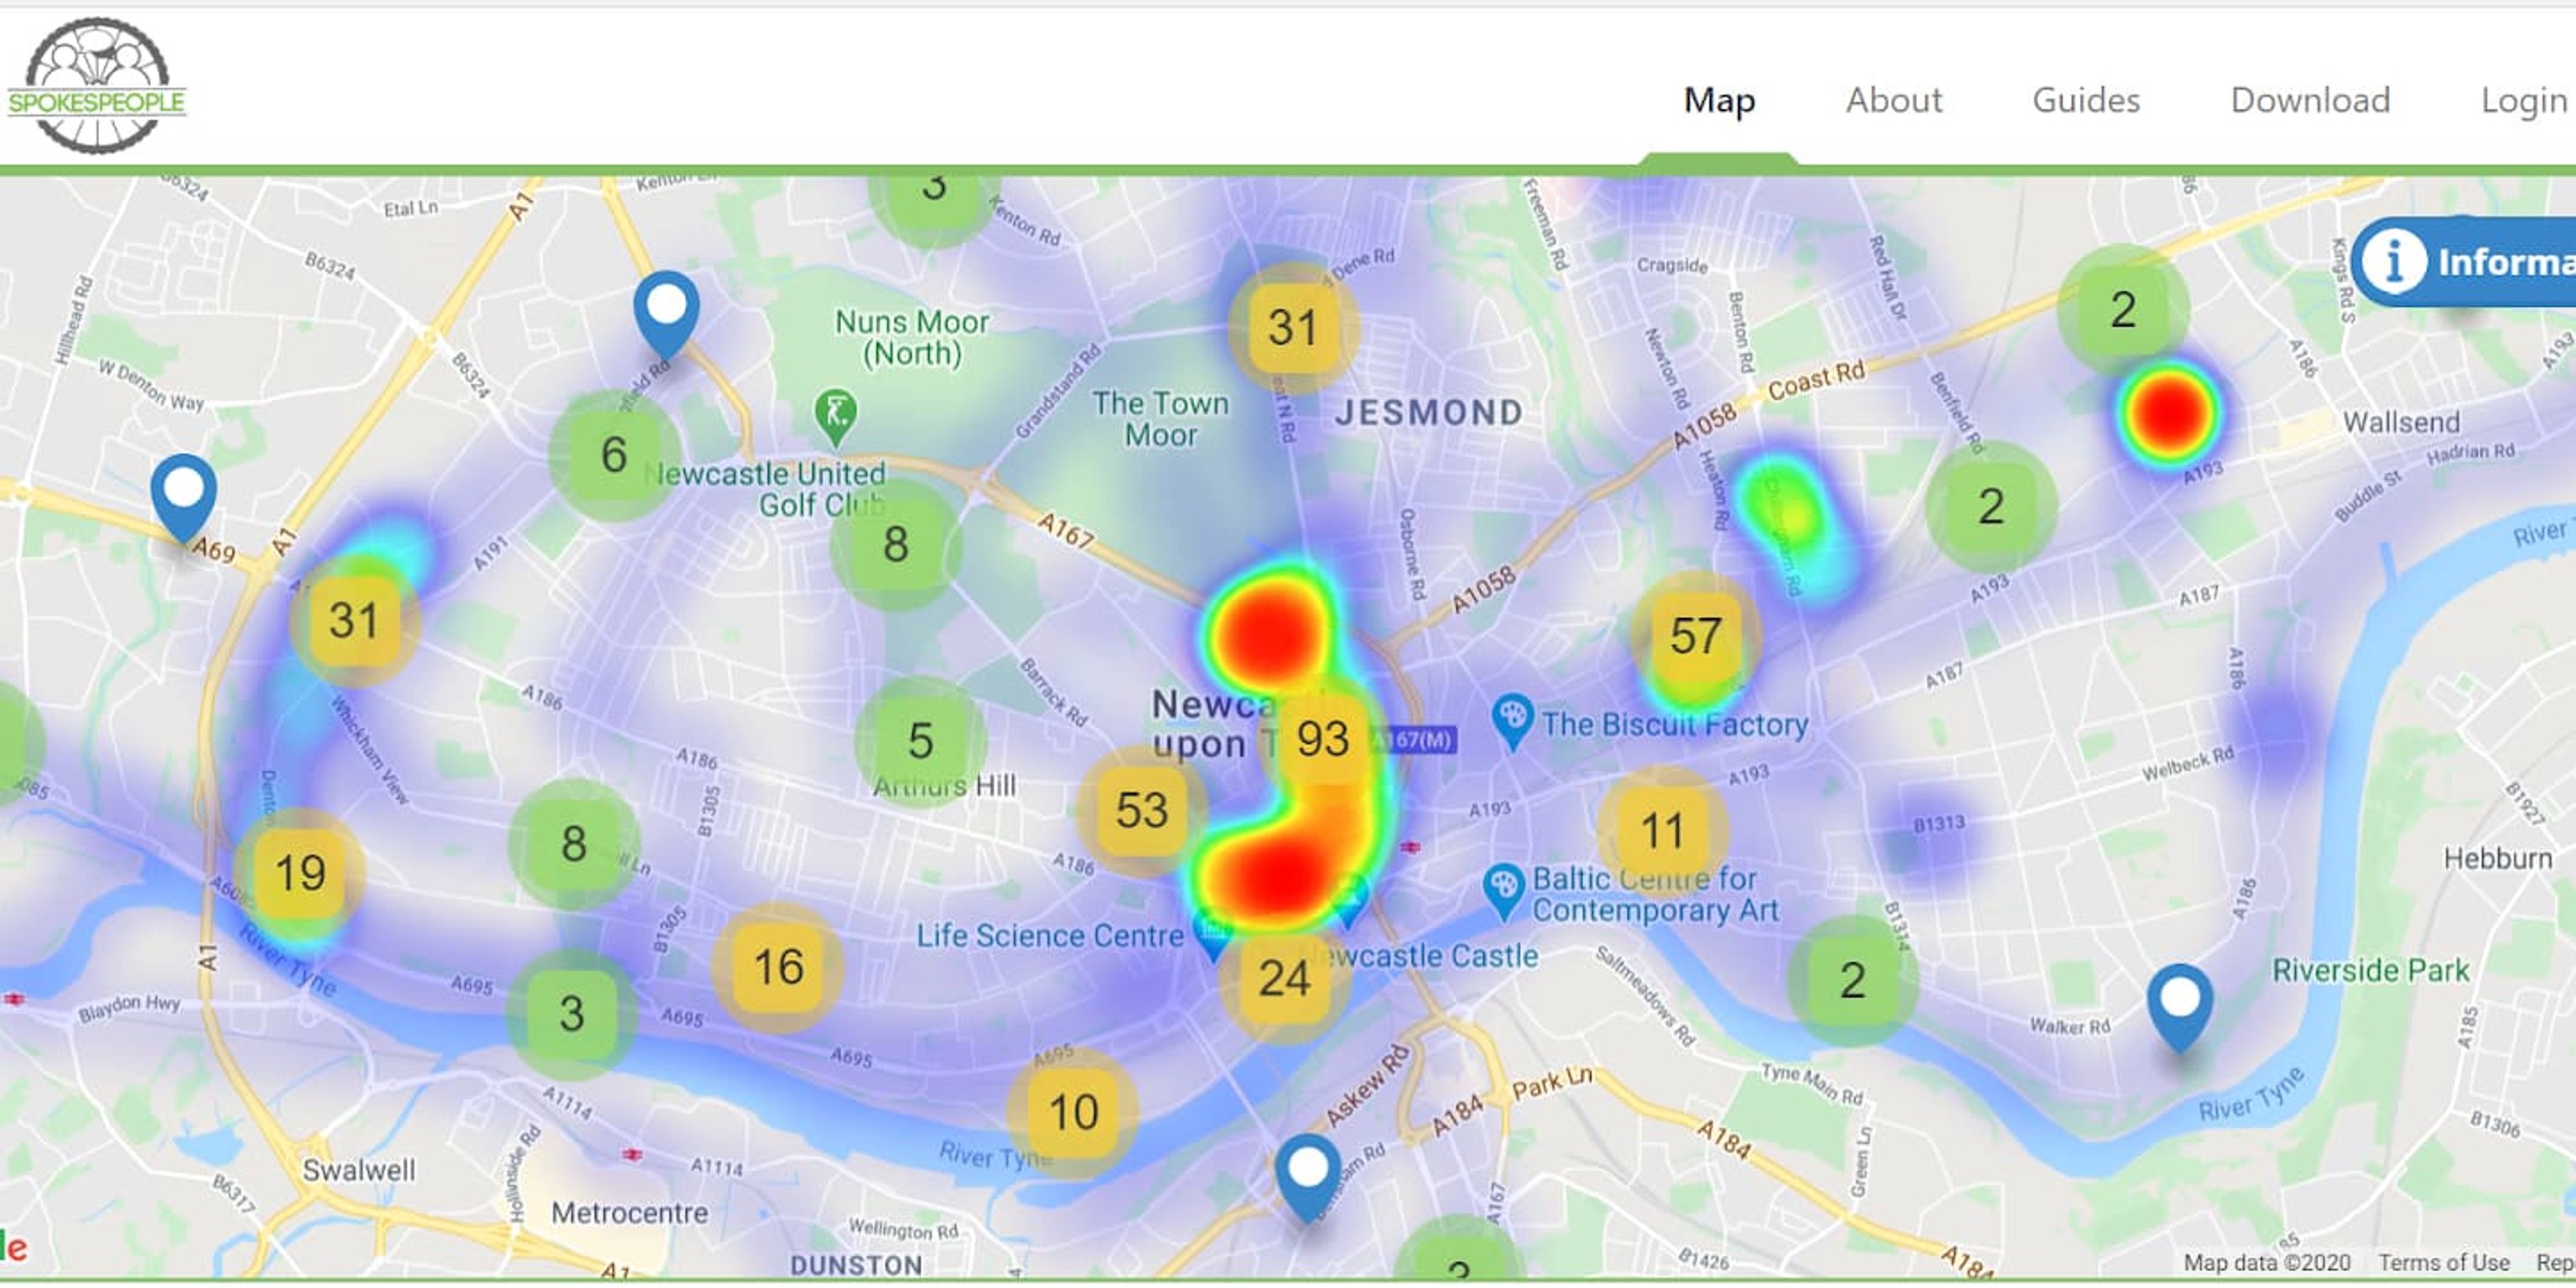Image resolution: width=2576 pixels, height=1288 pixels.
Task: Select the green "6" marker near Newcastle United Golf Club
Action: [614, 456]
